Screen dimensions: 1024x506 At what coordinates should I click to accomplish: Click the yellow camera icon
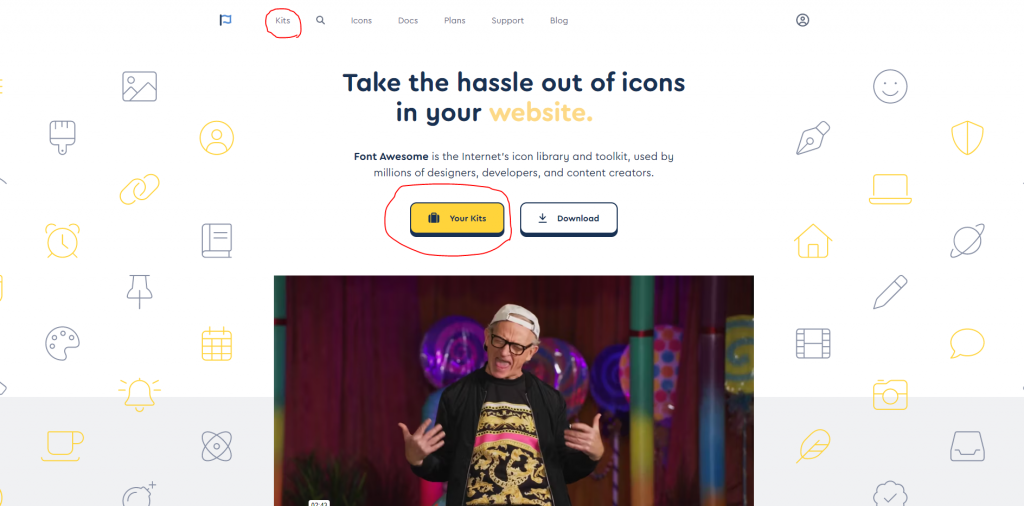[890, 394]
